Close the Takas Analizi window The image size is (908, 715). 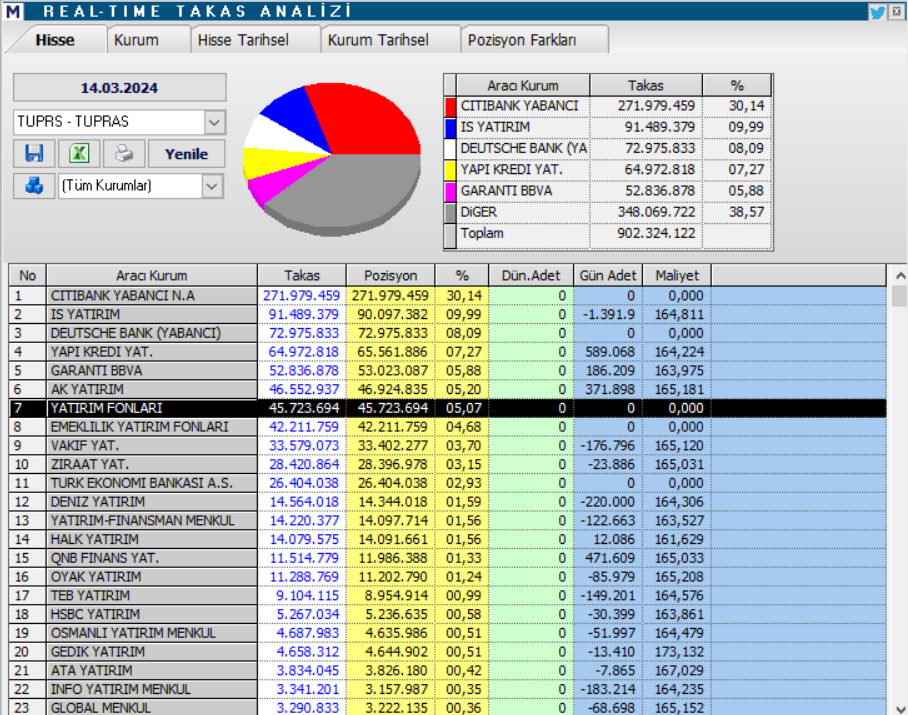tap(896, 11)
